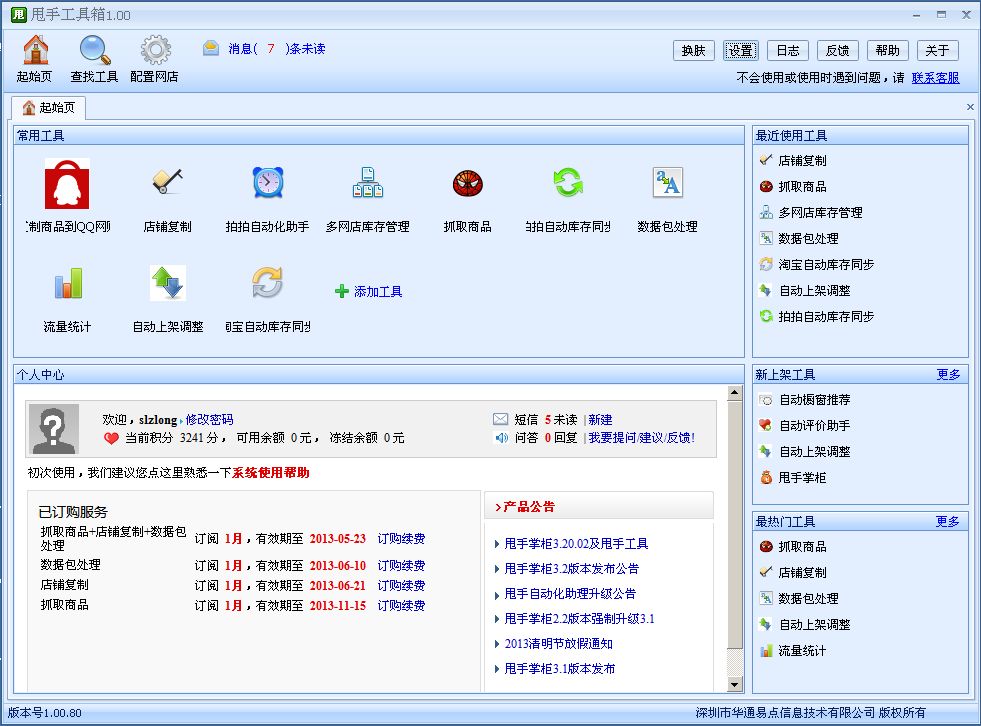Open 数据包处理 in recently used tools
981x726 pixels.
(x=799, y=238)
